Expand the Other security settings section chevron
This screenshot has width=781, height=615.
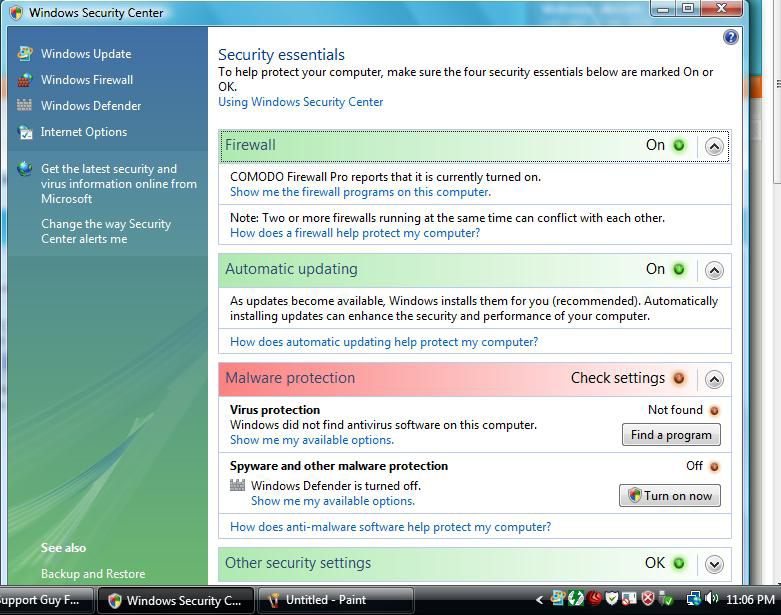714,564
